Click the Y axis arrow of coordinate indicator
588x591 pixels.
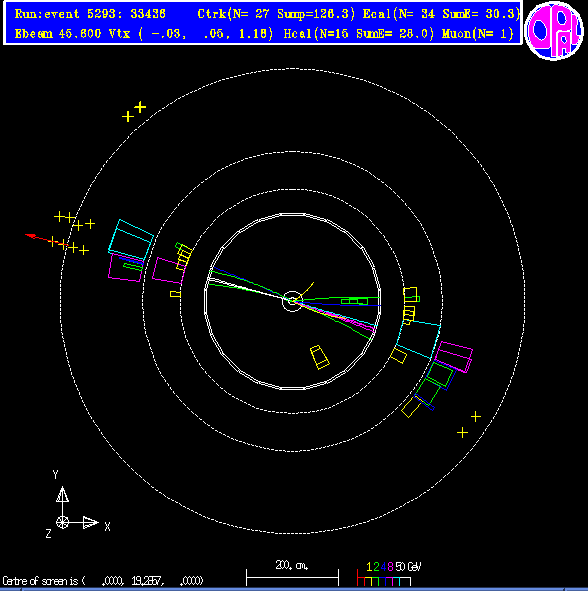[63, 494]
